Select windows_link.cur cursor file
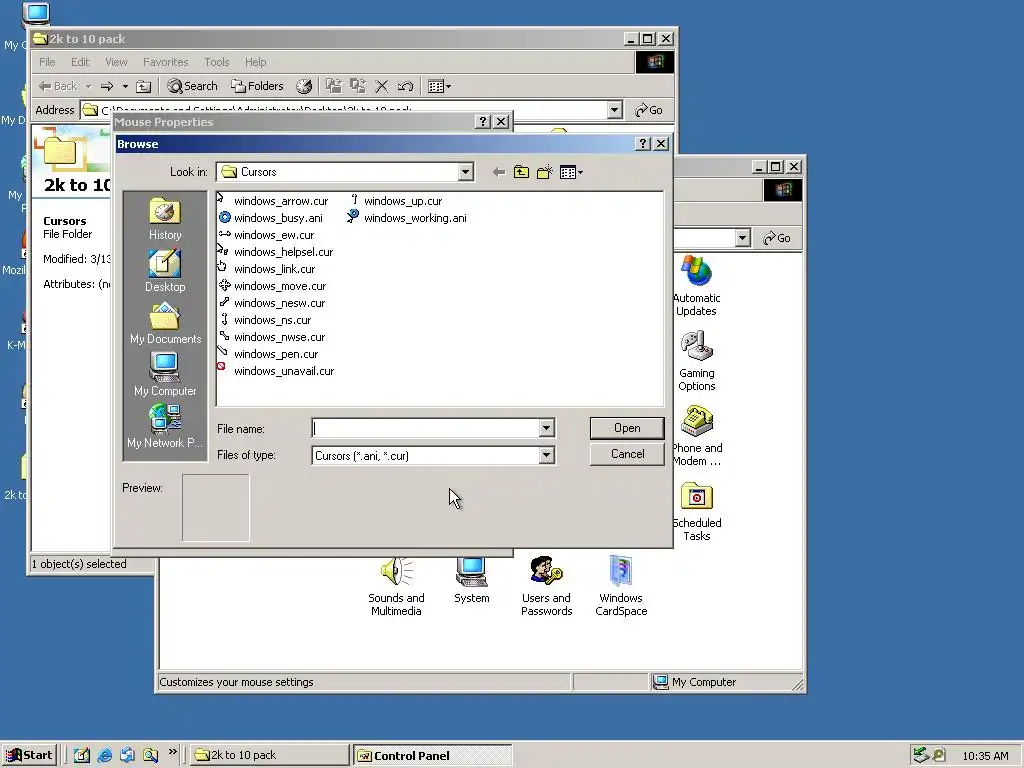This screenshot has width=1024, height=768. point(267,269)
